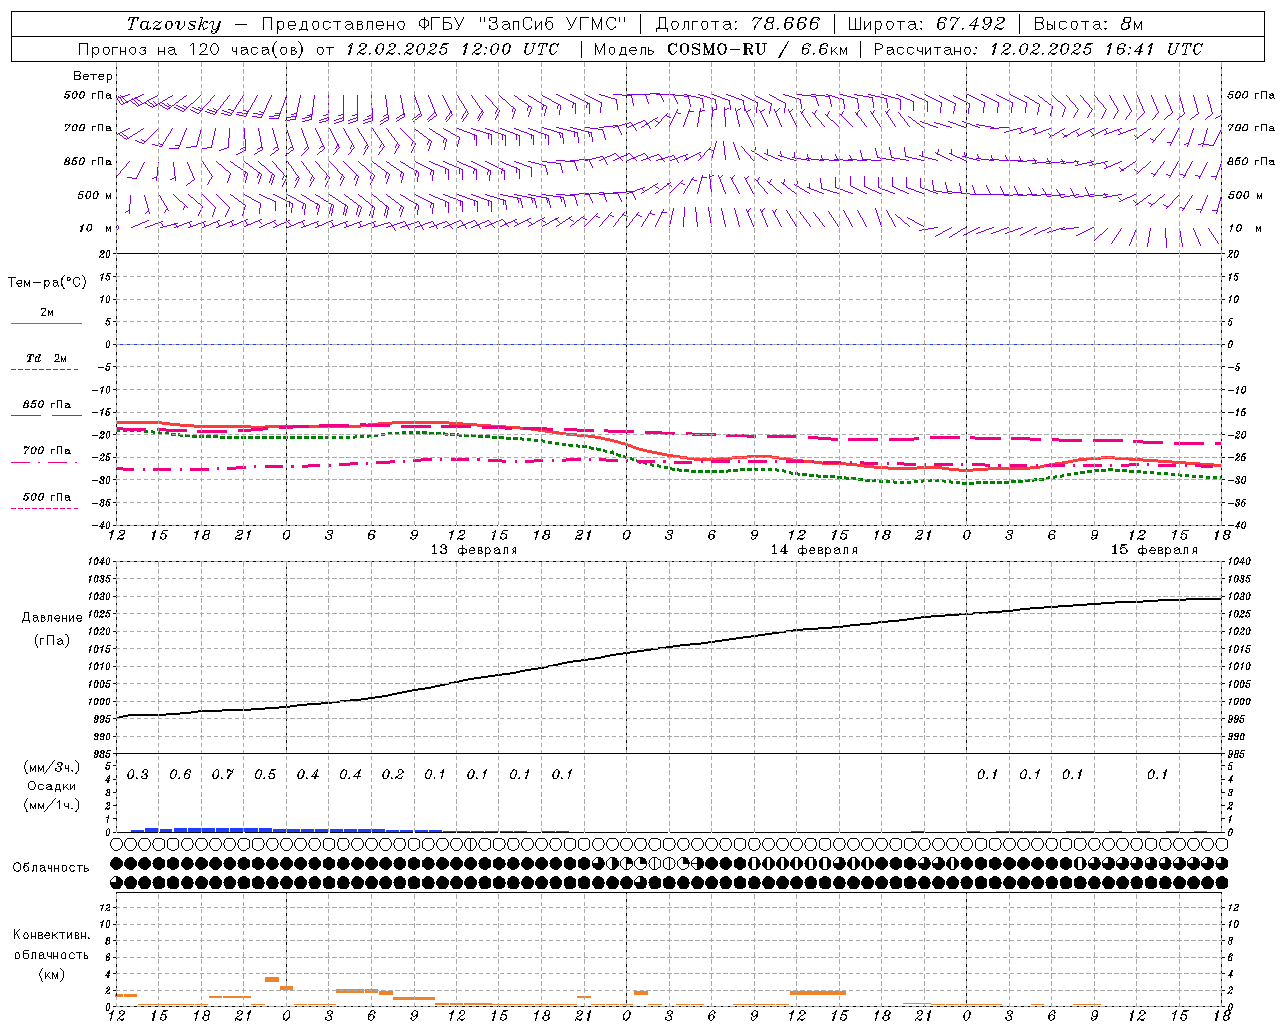Select the elevation text Высота: 8м
This screenshot has height=1024, width=1280.
[1088, 24]
